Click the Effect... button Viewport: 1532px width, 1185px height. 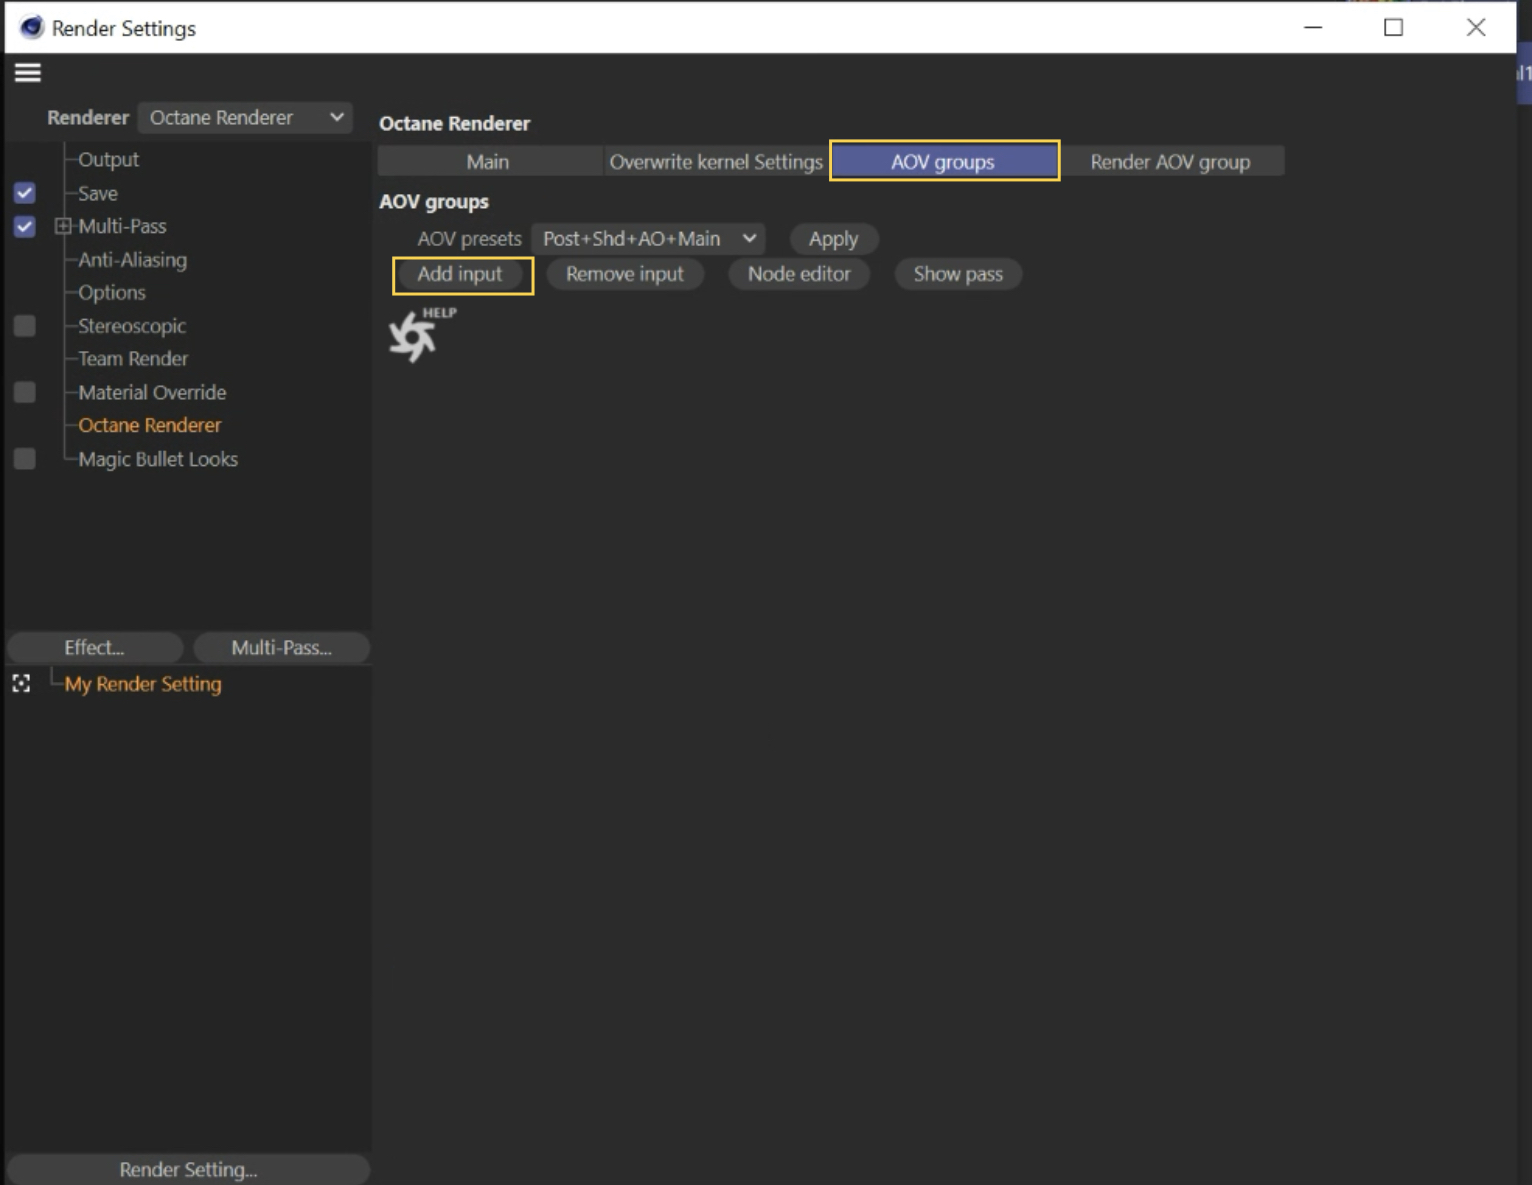click(x=95, y=648)
